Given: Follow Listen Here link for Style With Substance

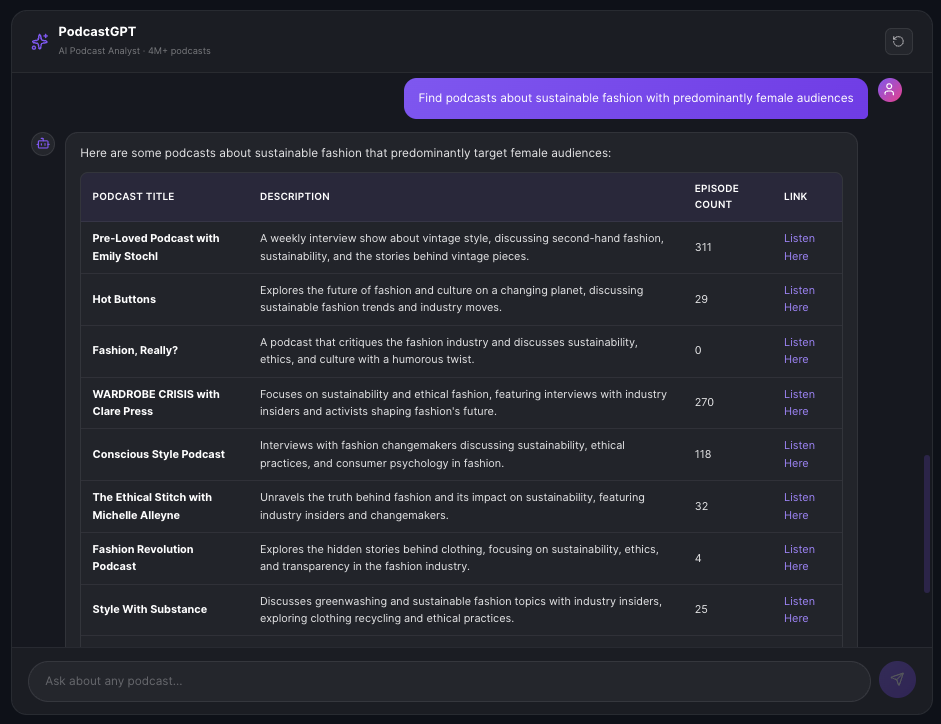Looking at the screenshot, I should [798, 610].
